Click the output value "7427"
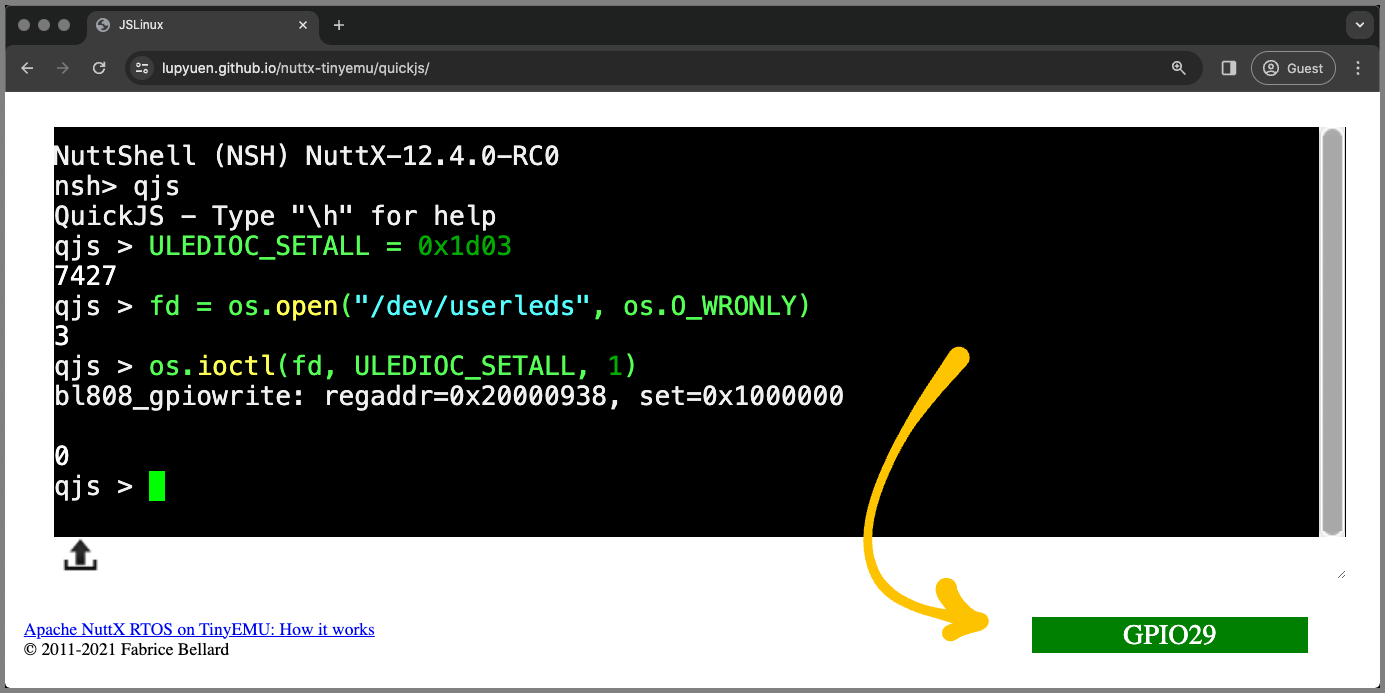The width and height of the screenshot is (1385, 693). [86, 276]
